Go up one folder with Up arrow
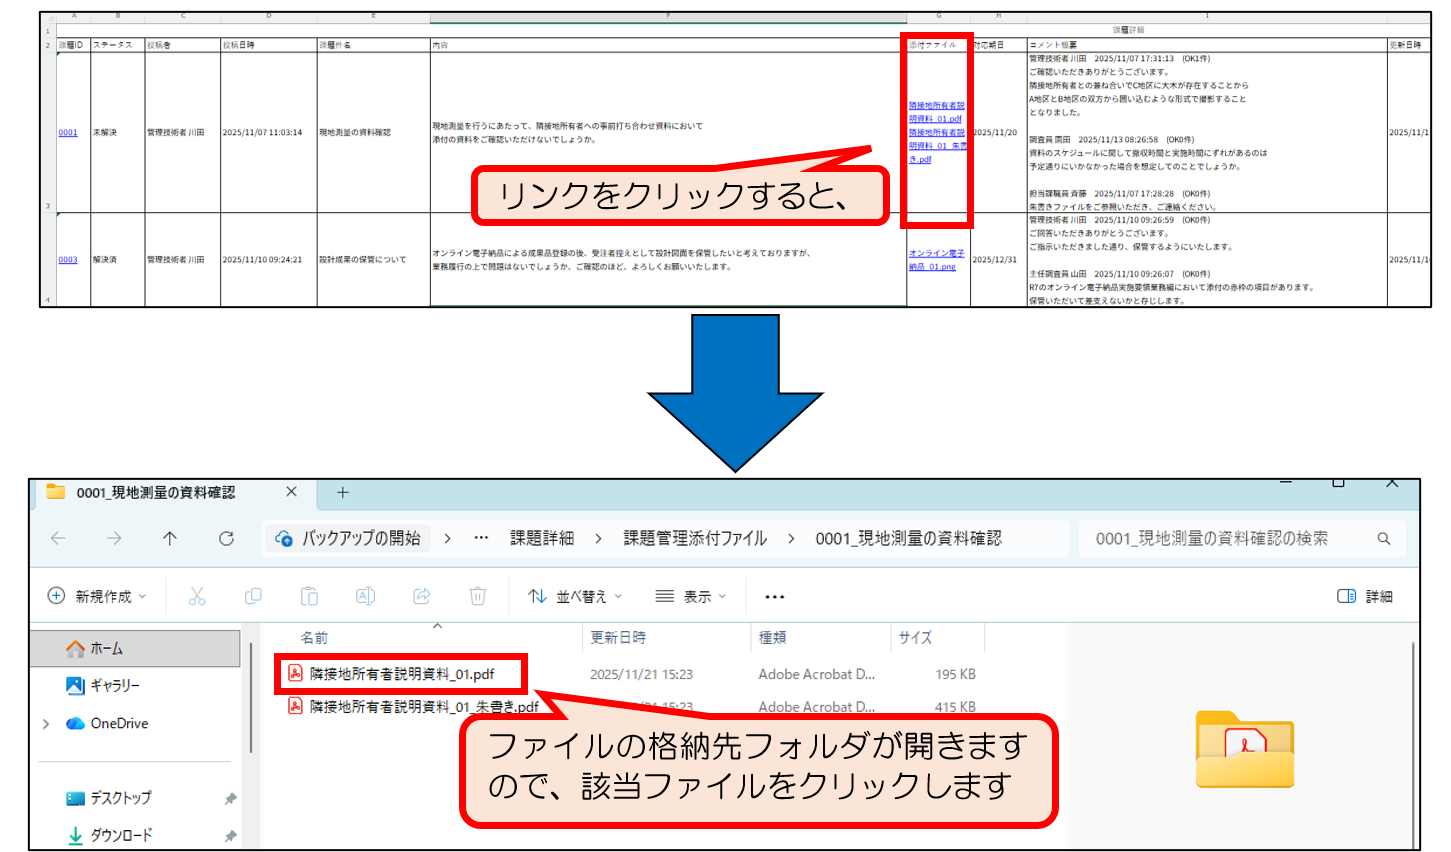 [170, 538]
